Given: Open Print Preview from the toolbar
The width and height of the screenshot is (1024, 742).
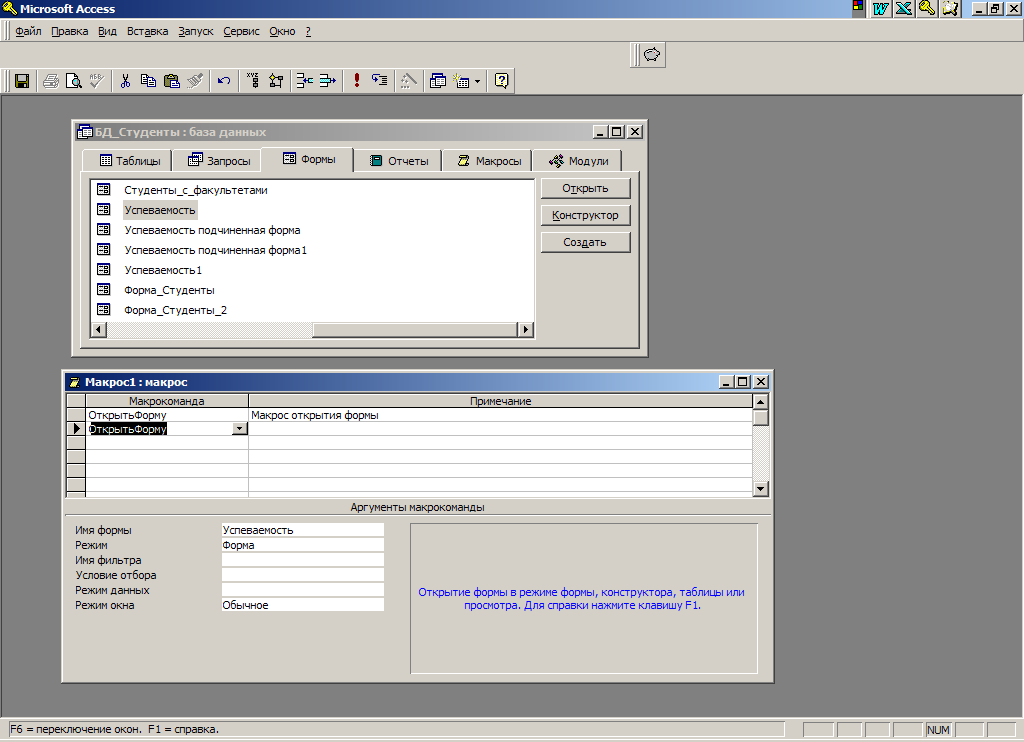Looking at the screenshot, I should pyautogui.click(x=74, y=81).
